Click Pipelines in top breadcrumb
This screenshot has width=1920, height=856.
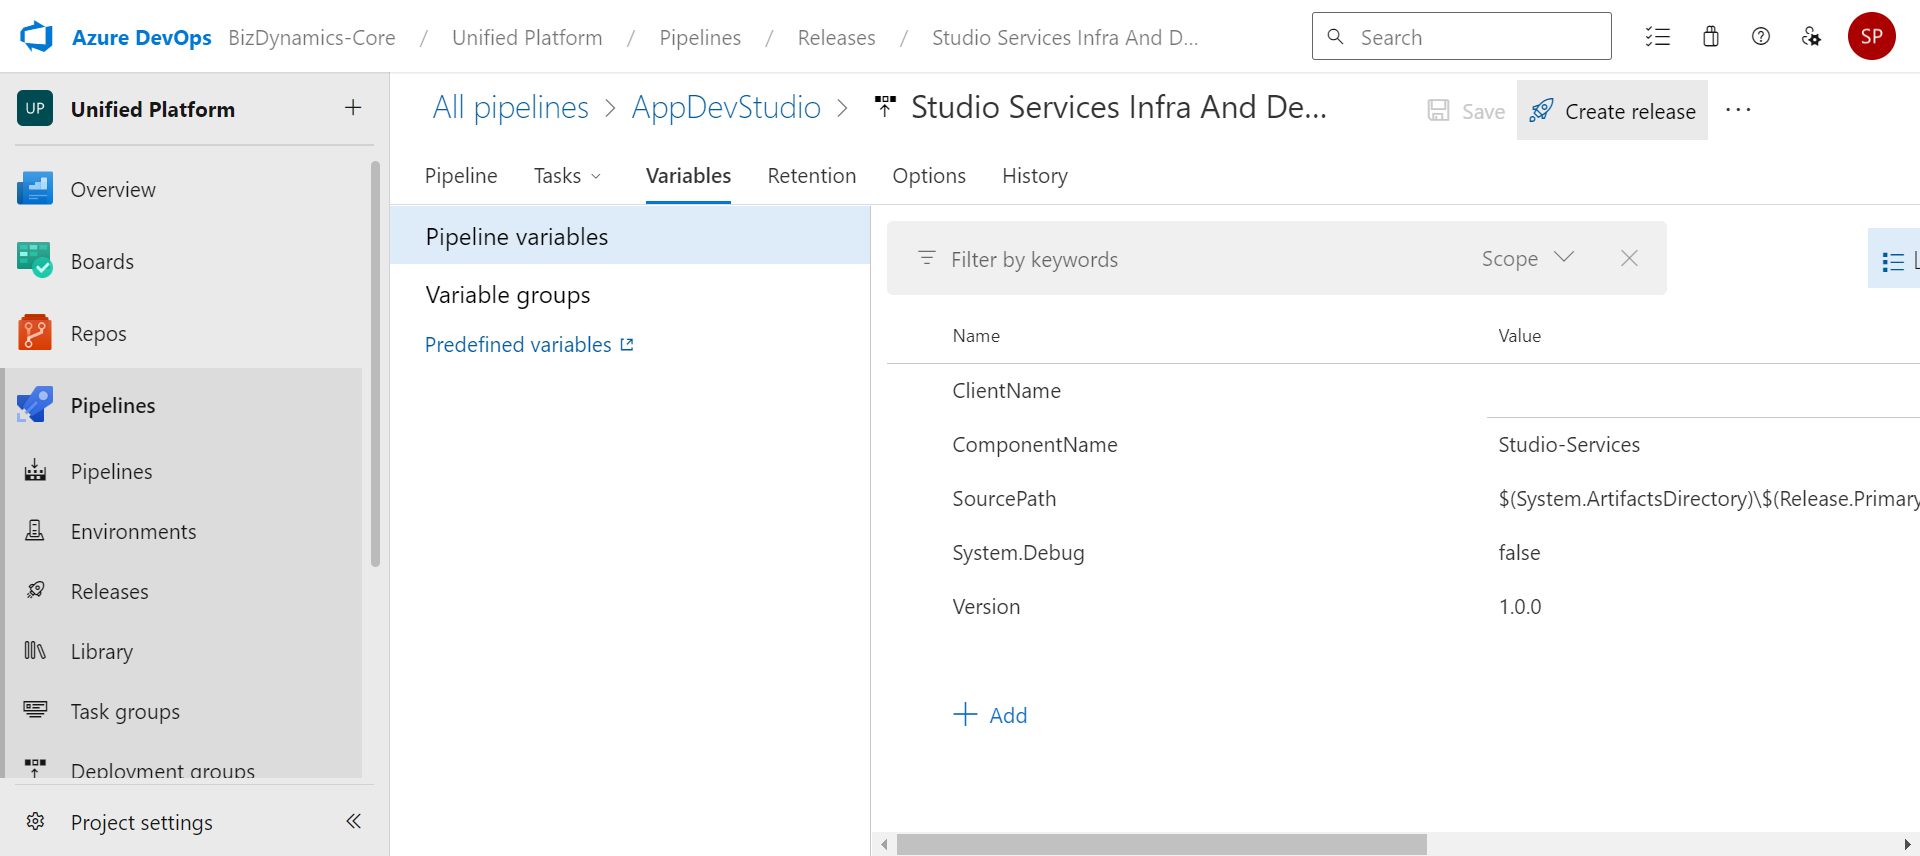[x=700, y=38]
